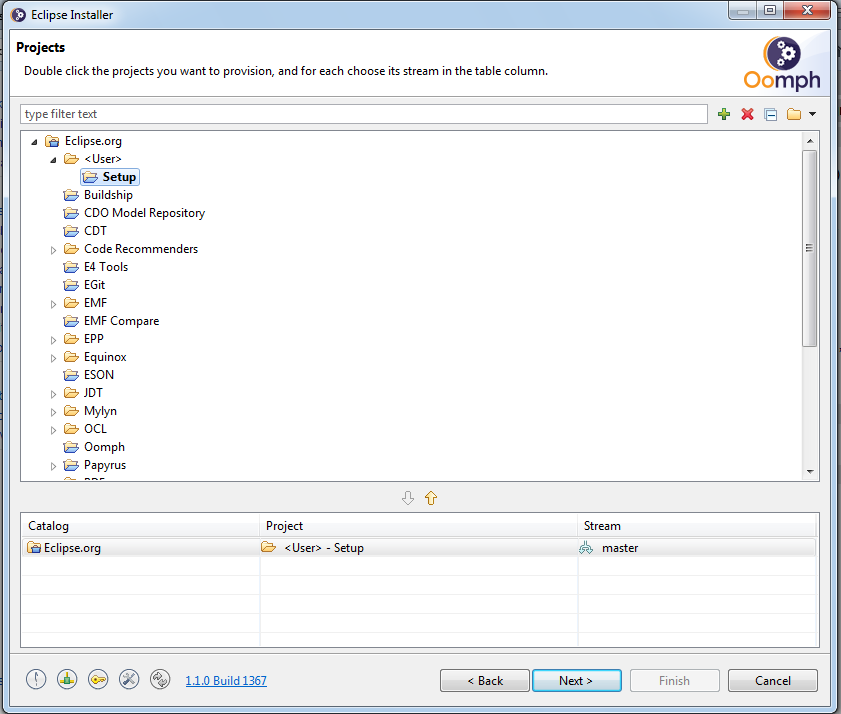This screenshot has width=841, height=714.
Task: Expand the Papyrus tree node
Action: point(53,466)
